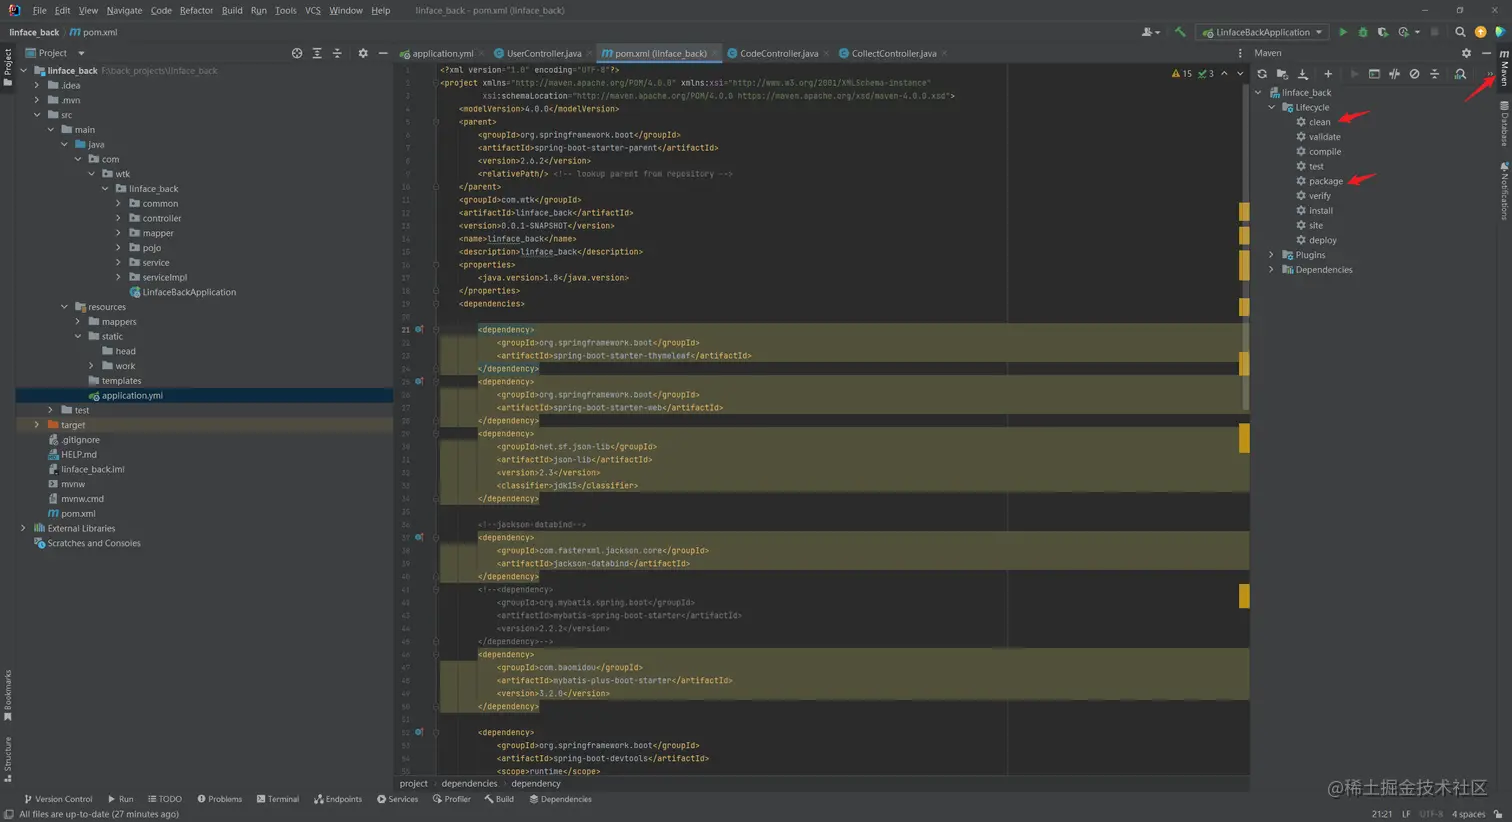Reload all Maven projects

tap(1262, 74)
